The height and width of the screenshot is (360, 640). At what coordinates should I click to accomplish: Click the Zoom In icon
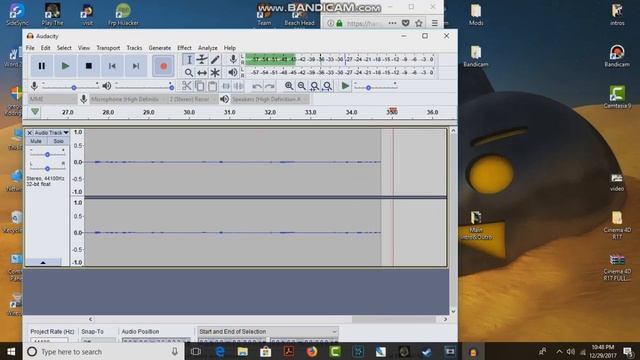pos(289,86)
